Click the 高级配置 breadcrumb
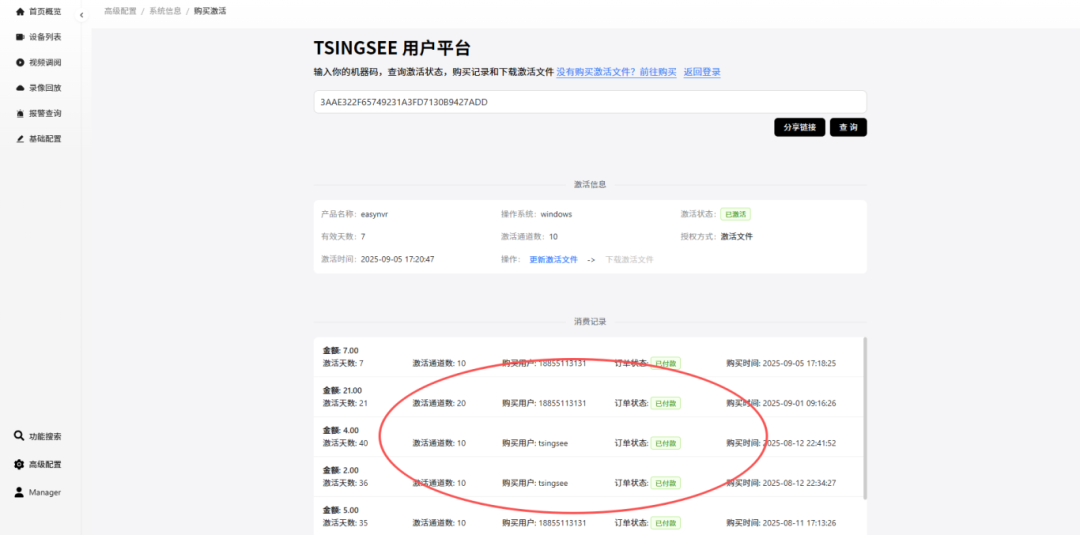The width and height of the screenshot is (1080, 535). pos(120,12)
